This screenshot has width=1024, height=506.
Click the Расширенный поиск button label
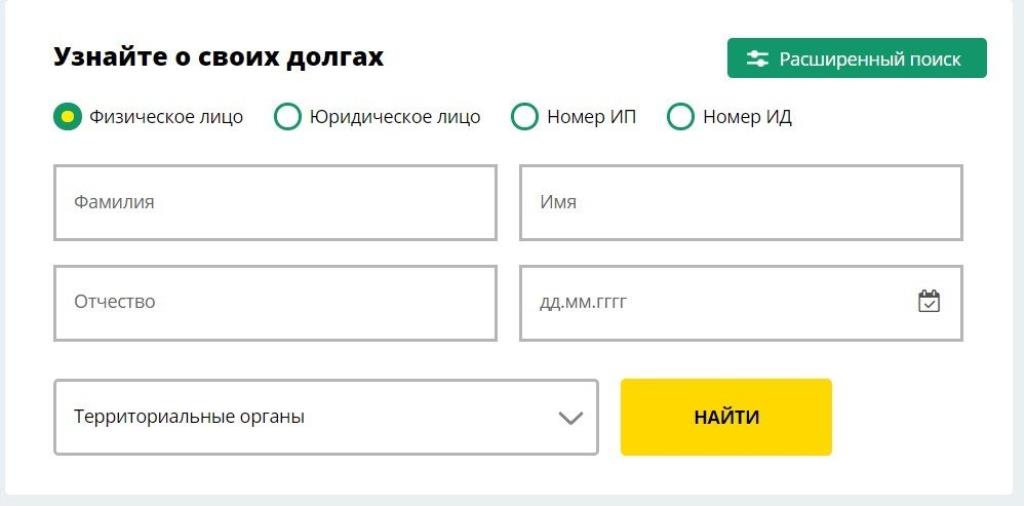870,59
